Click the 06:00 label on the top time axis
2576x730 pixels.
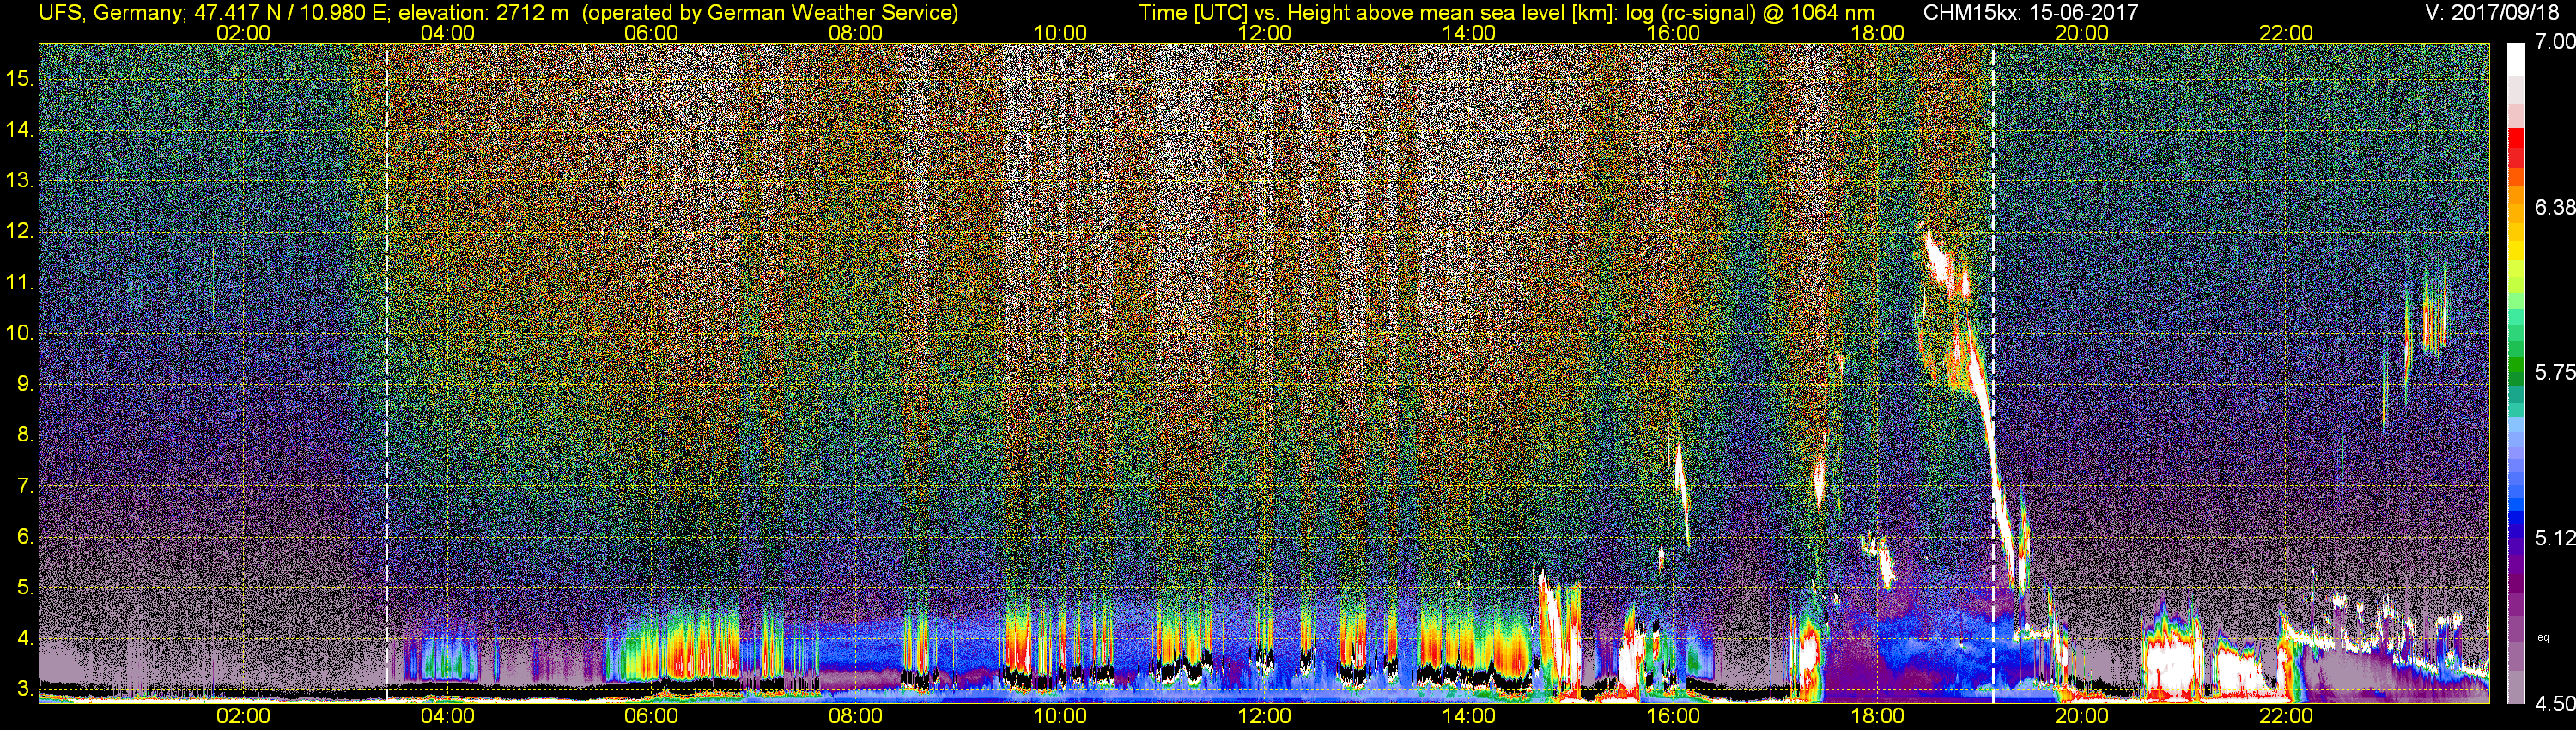pos(651,33)
